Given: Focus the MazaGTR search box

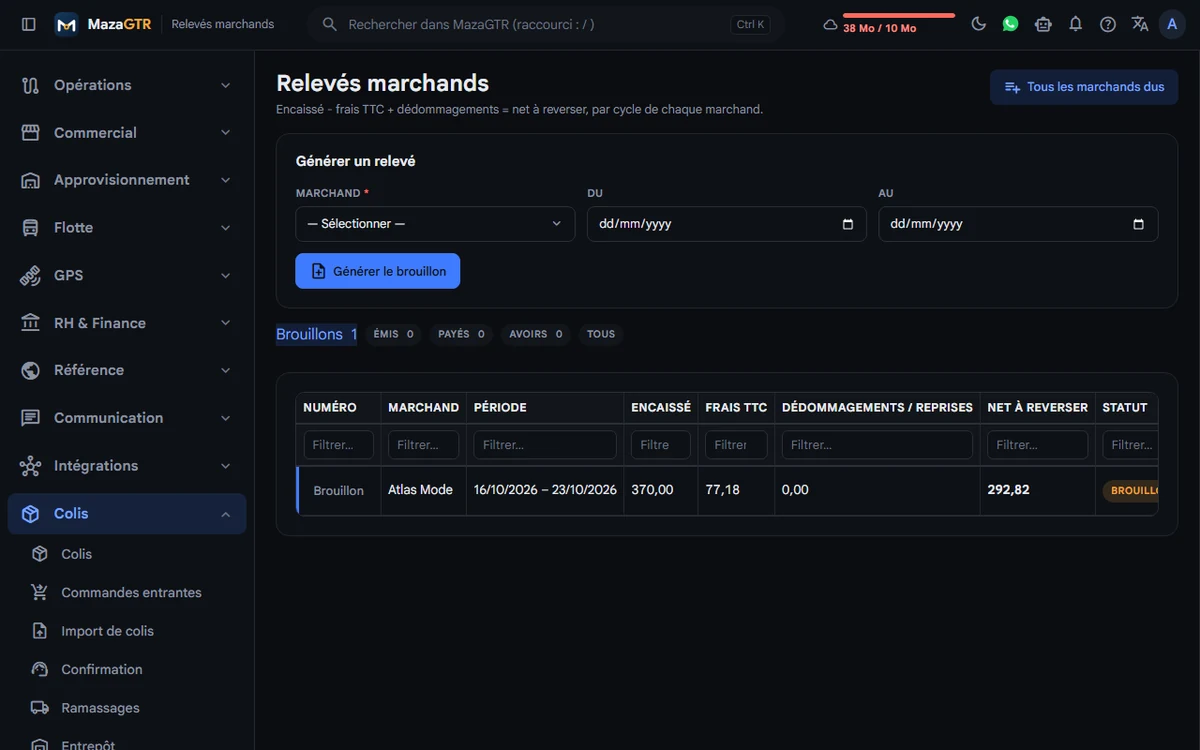Looking at the screenshot, I should coord(546,24).
